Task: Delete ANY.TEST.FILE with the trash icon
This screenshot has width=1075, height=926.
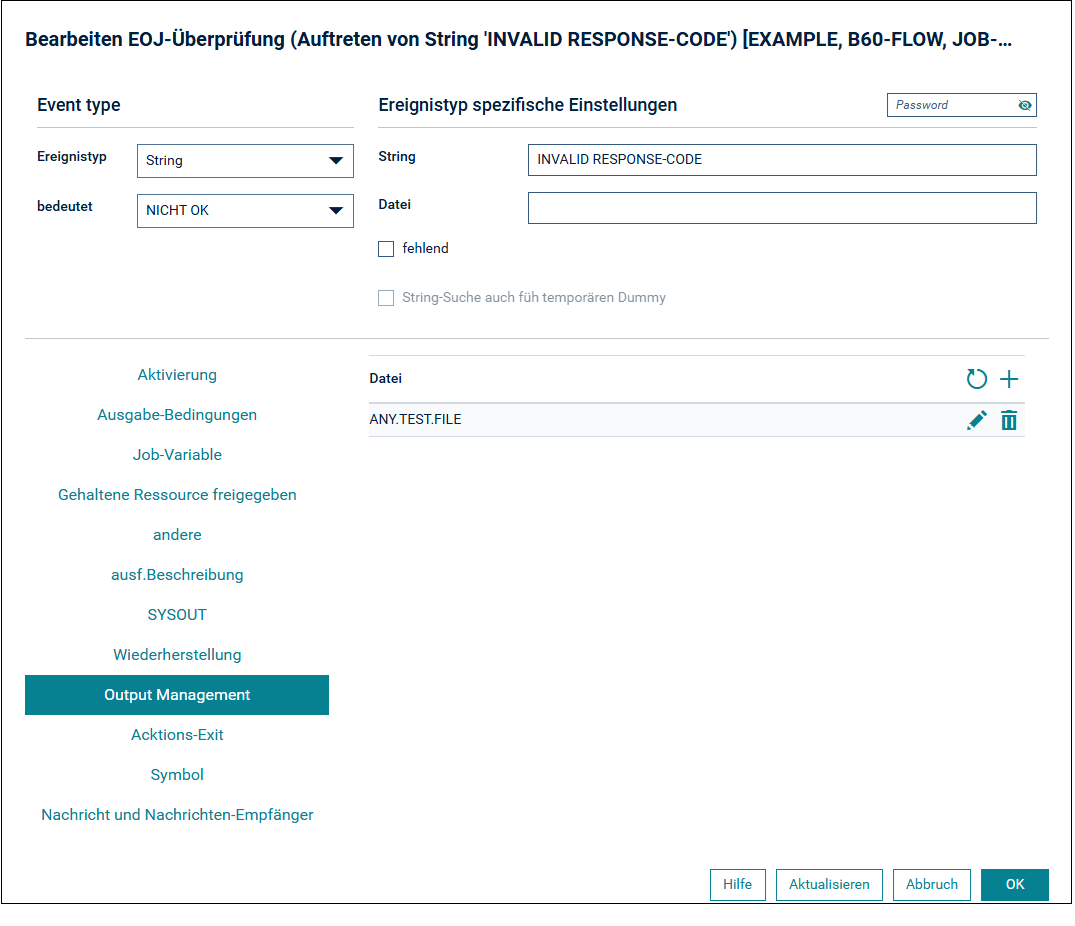Action: 1008,420
